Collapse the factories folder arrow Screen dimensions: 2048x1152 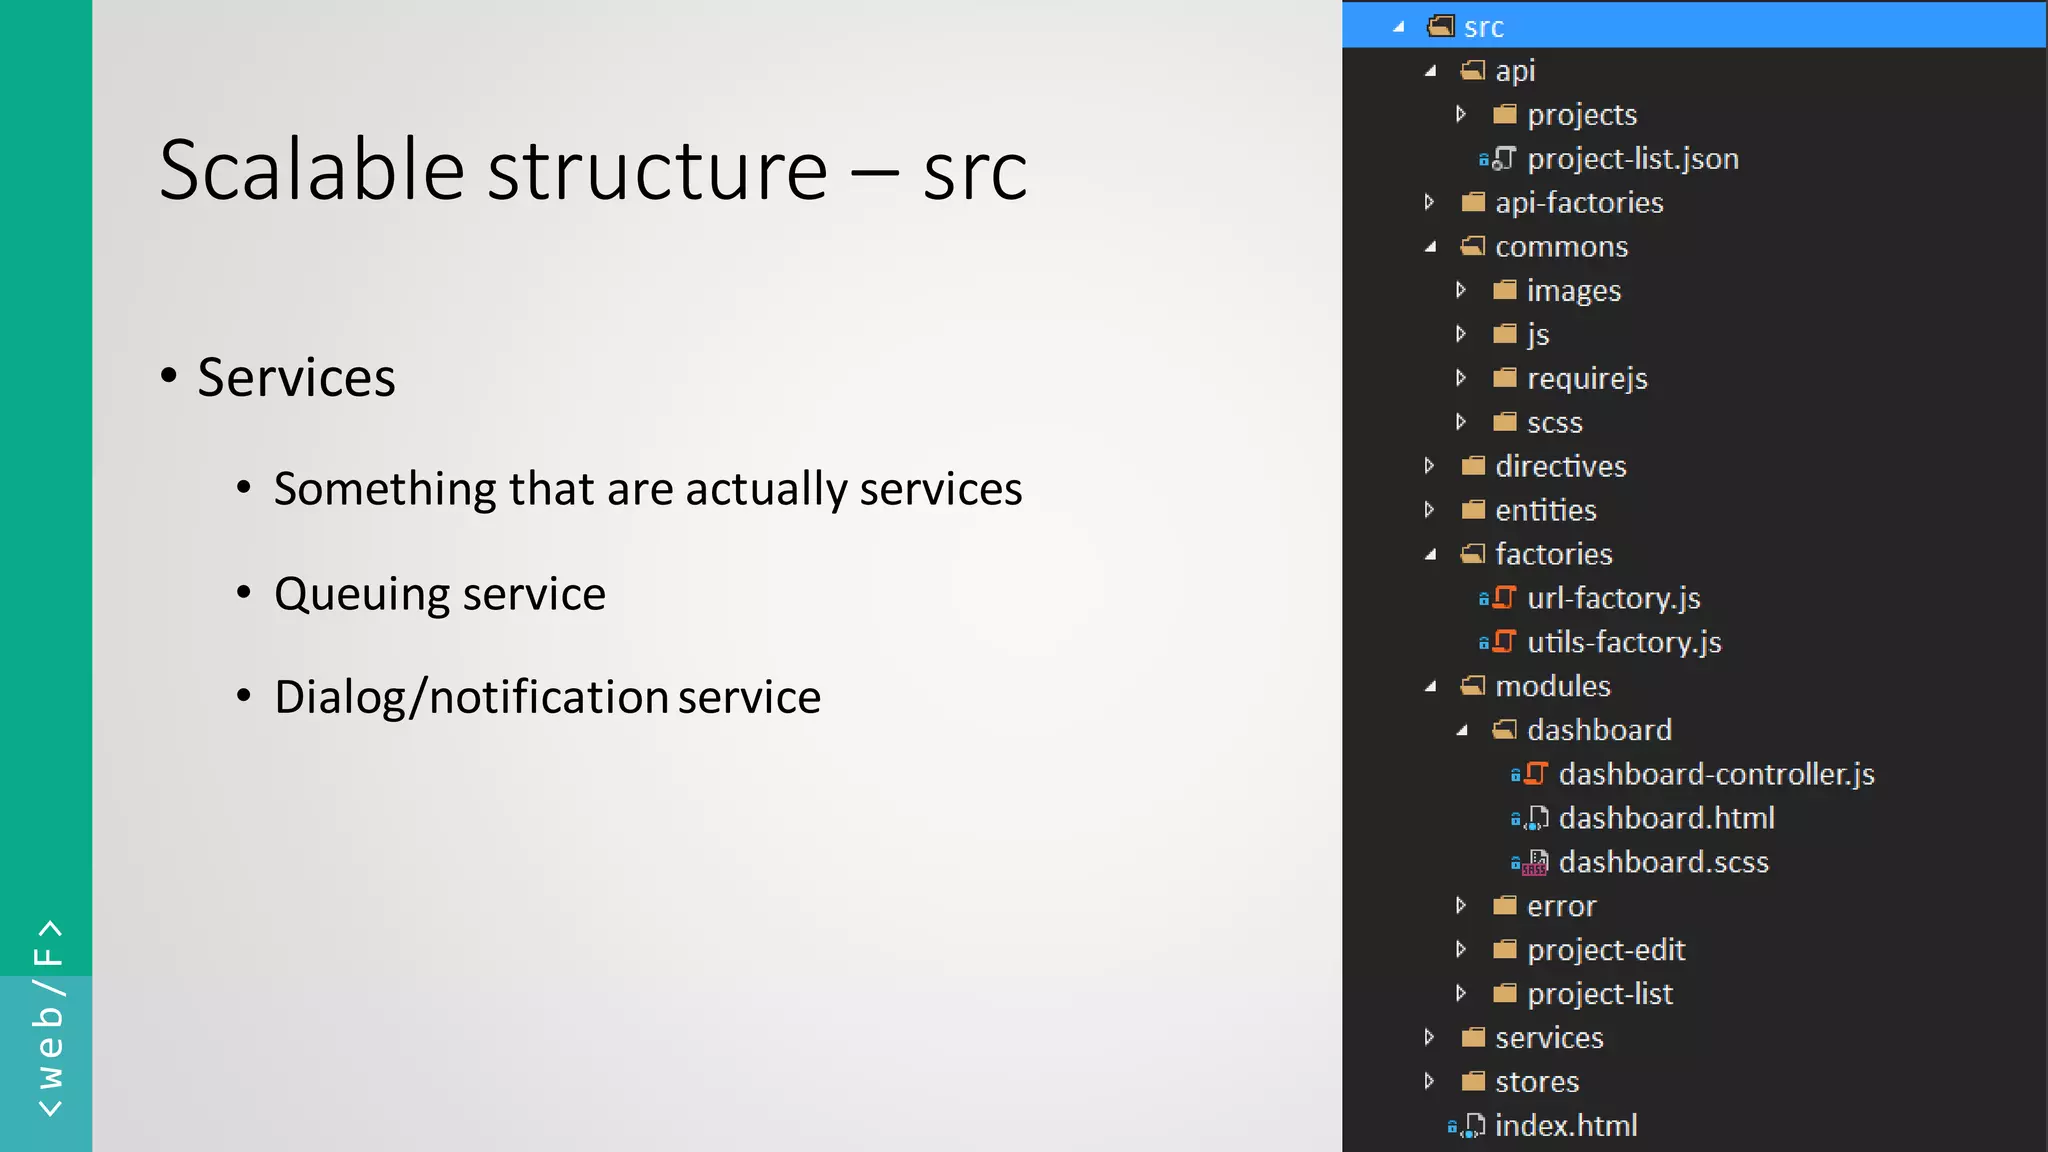(1431, 555)
